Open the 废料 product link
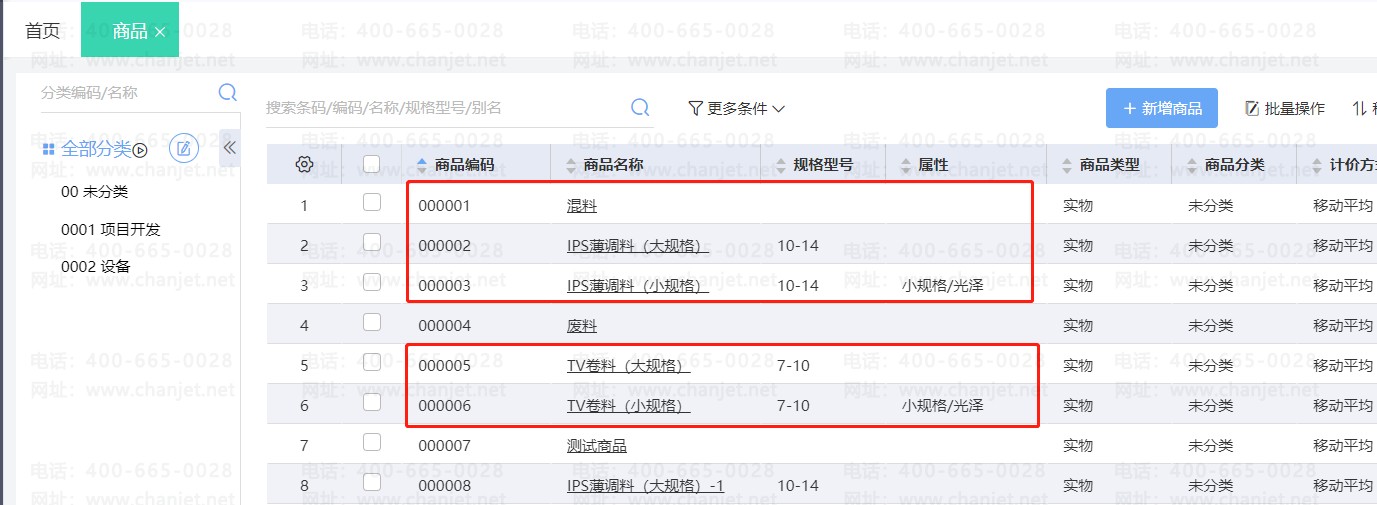This screenshot has width=1377, height=505. click(582, 326)
